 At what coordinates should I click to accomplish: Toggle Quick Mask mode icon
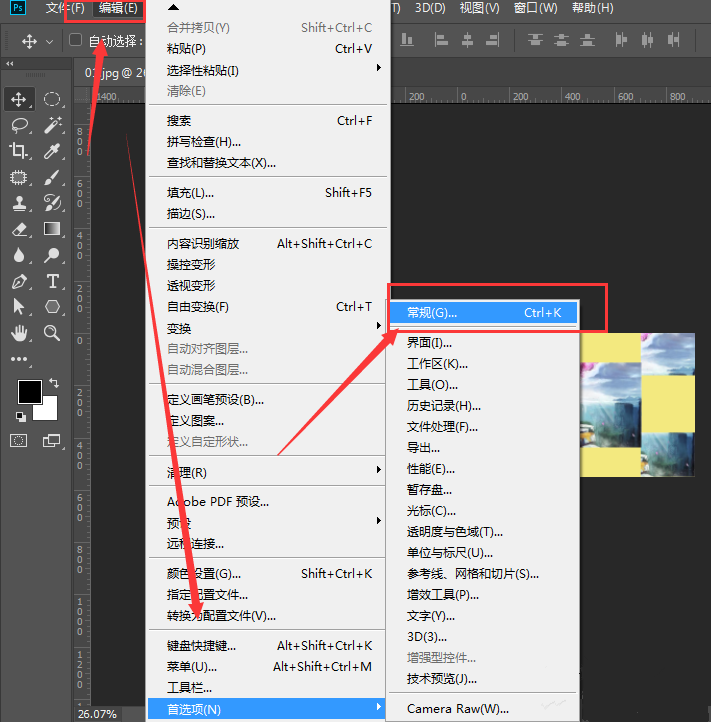click(x=19, y=440)
